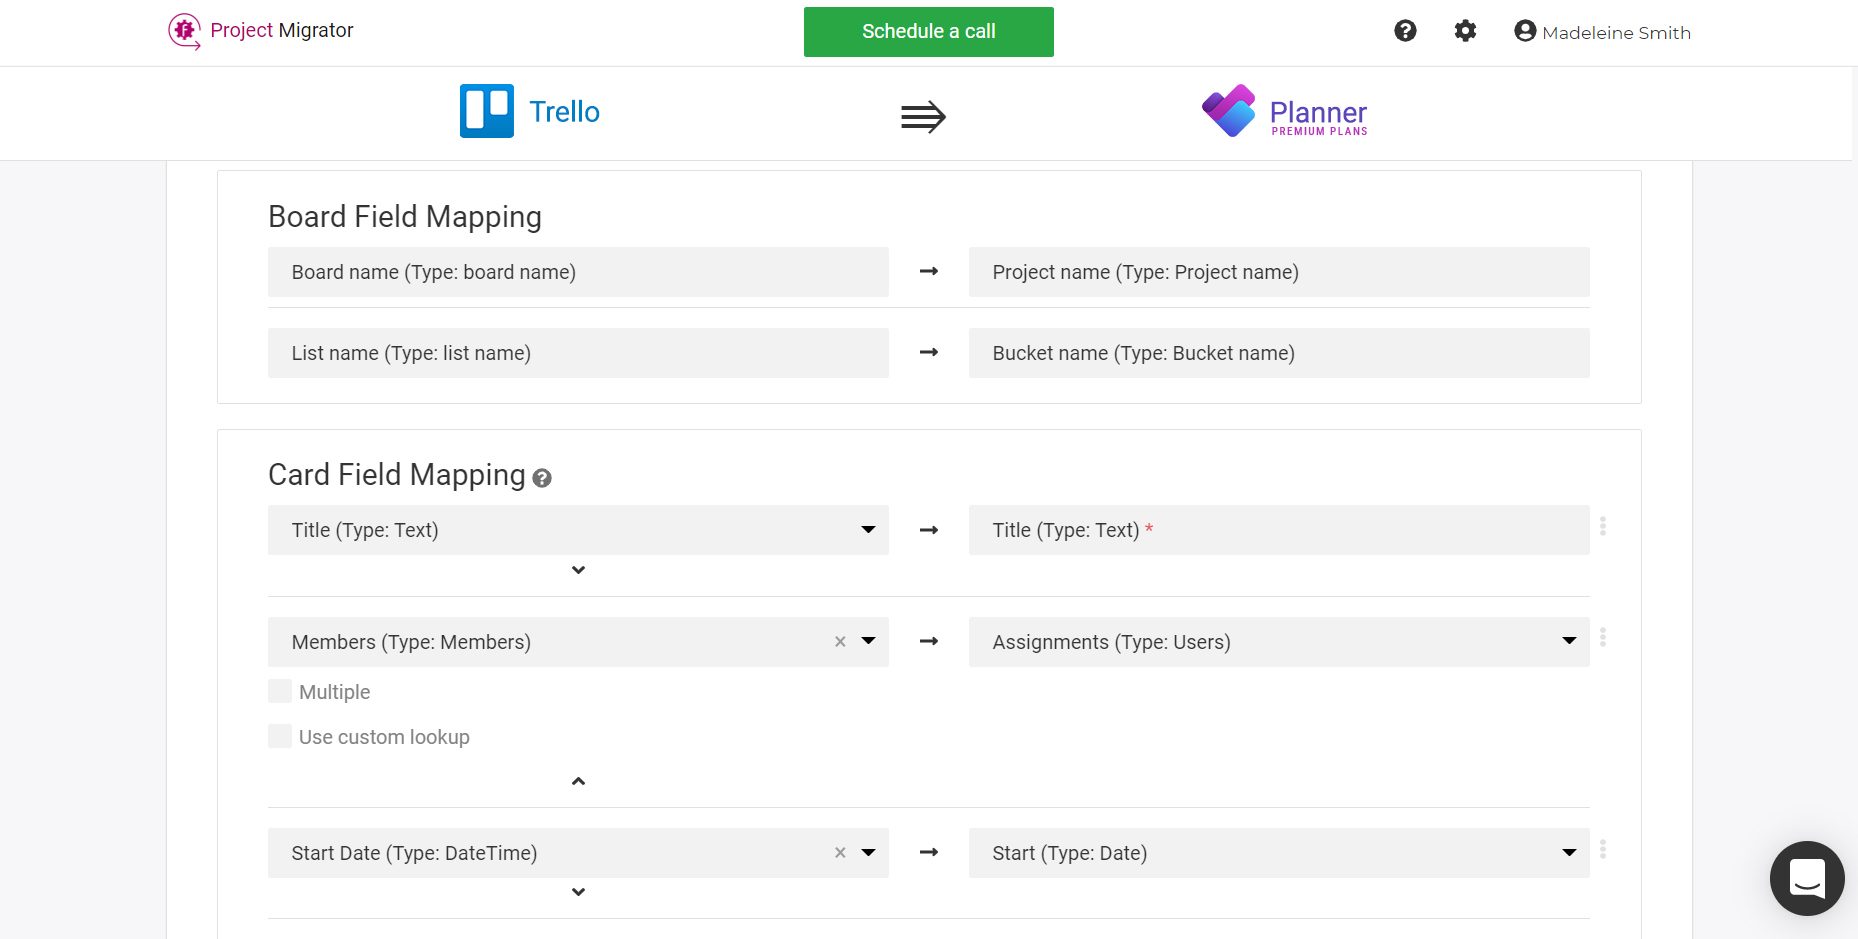This screenshot has width=1858, height=939.
Task: Click the List name (Type: list name) field
Action: pyautogui.click(x=578, y=353)
